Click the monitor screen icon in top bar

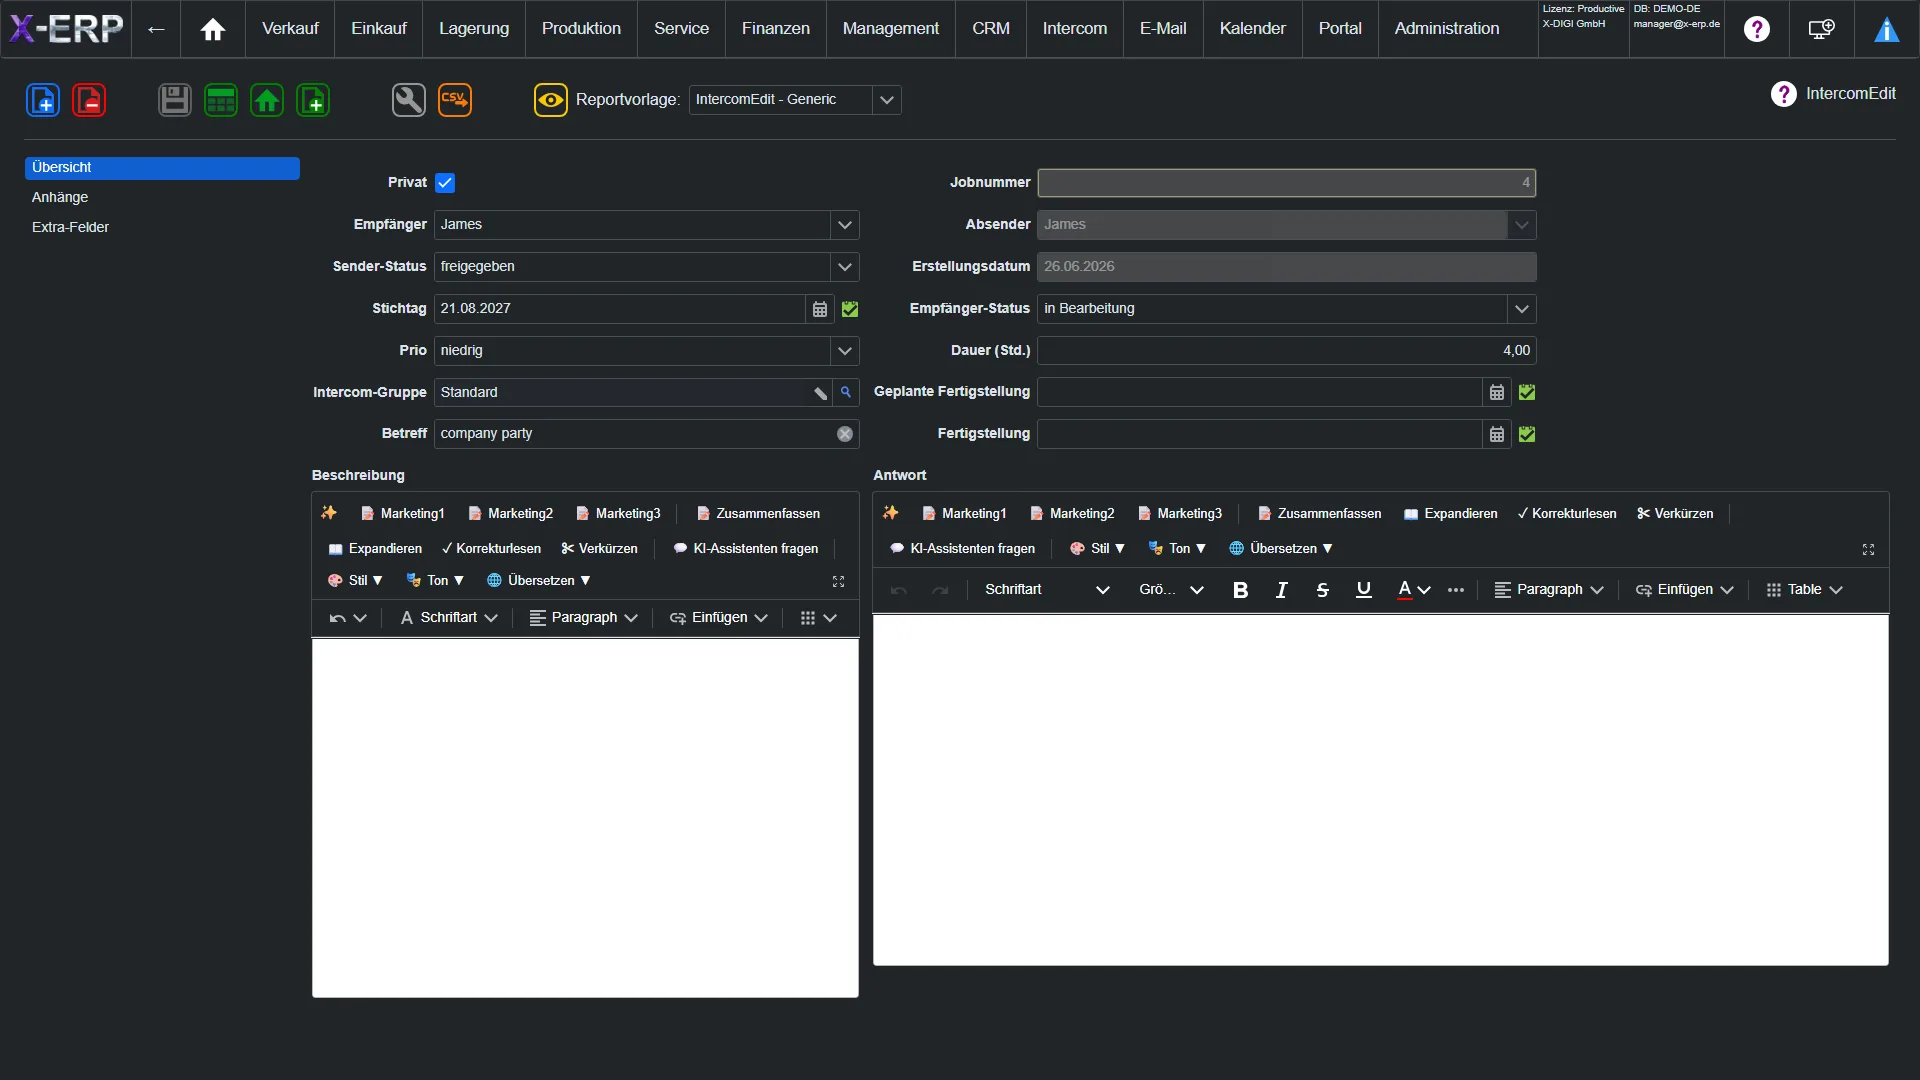point(1821,29)
